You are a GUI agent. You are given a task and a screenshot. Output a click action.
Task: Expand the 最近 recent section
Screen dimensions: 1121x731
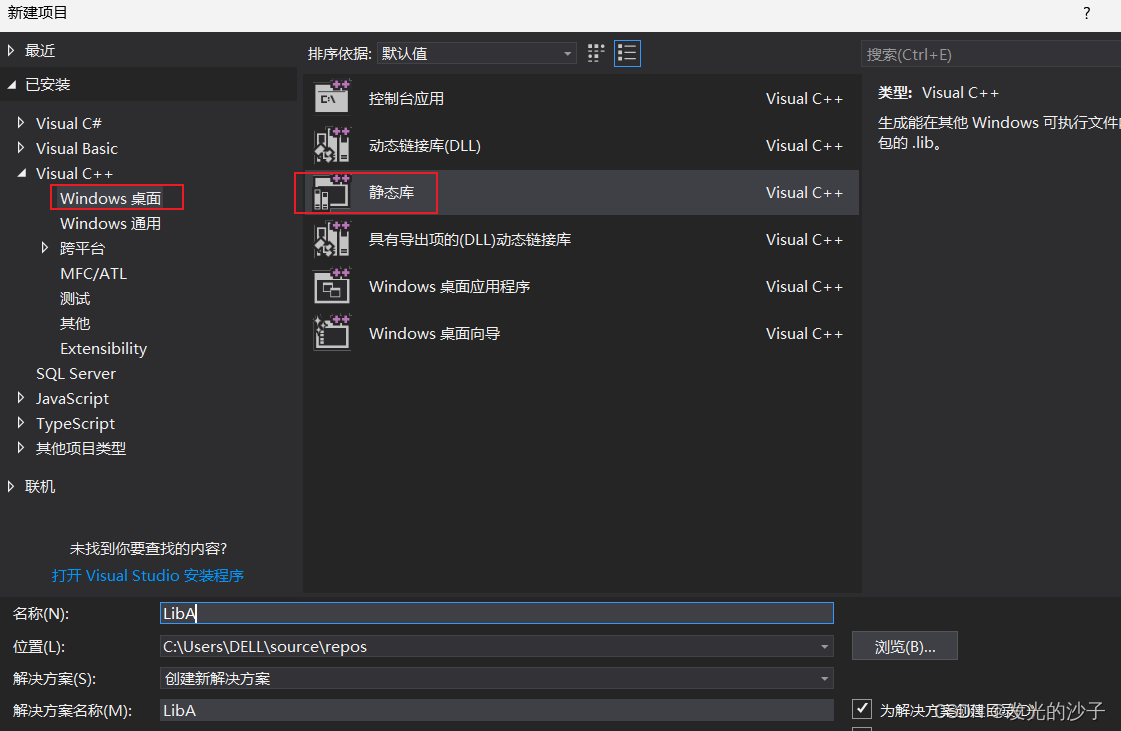click(11, 51)
